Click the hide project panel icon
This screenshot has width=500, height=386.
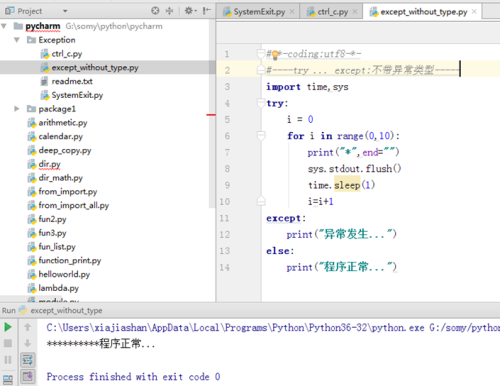(x=207, y=11)
